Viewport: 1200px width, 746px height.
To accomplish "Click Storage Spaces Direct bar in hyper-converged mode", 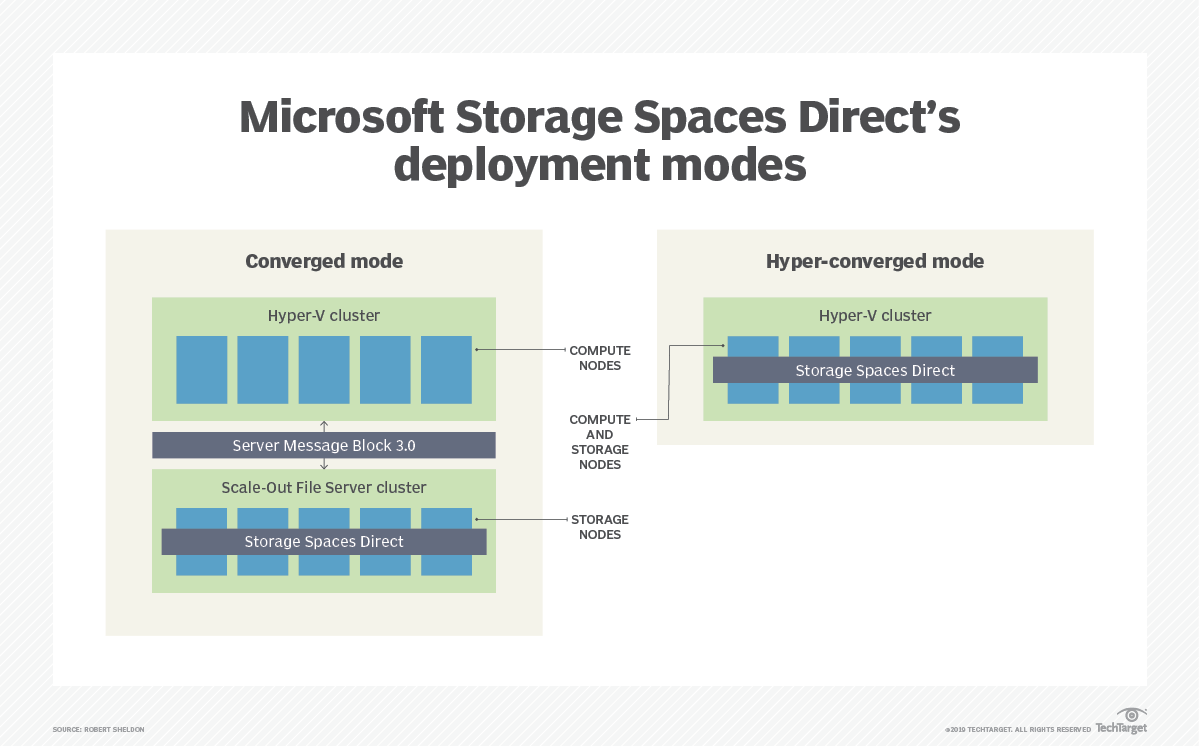I will [875, 370].
